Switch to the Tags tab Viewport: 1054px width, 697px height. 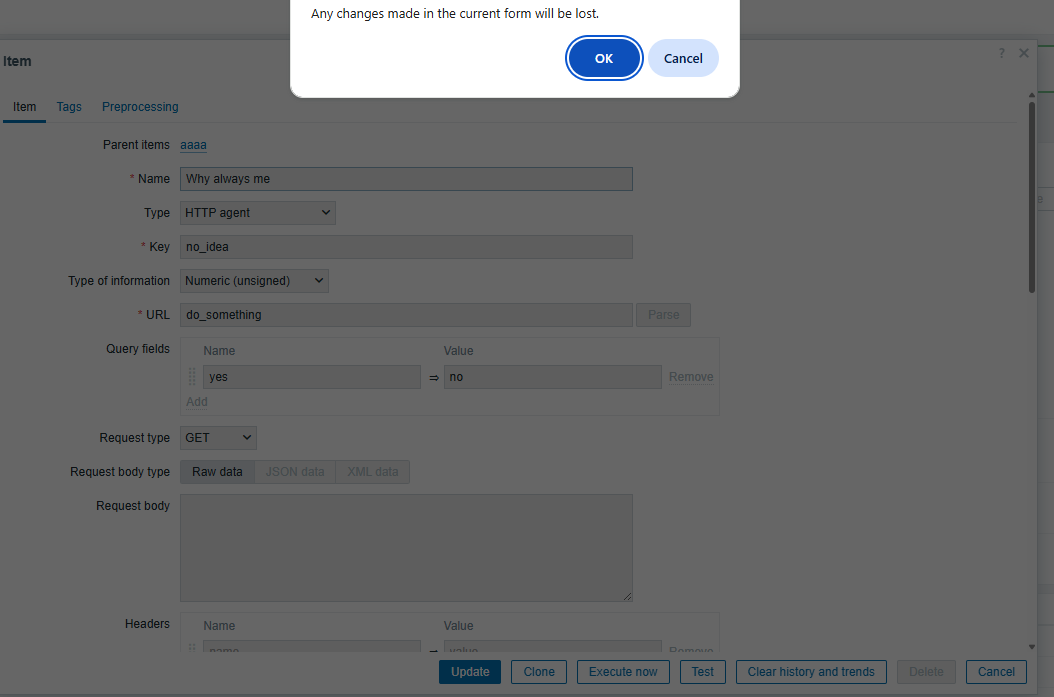69,107
